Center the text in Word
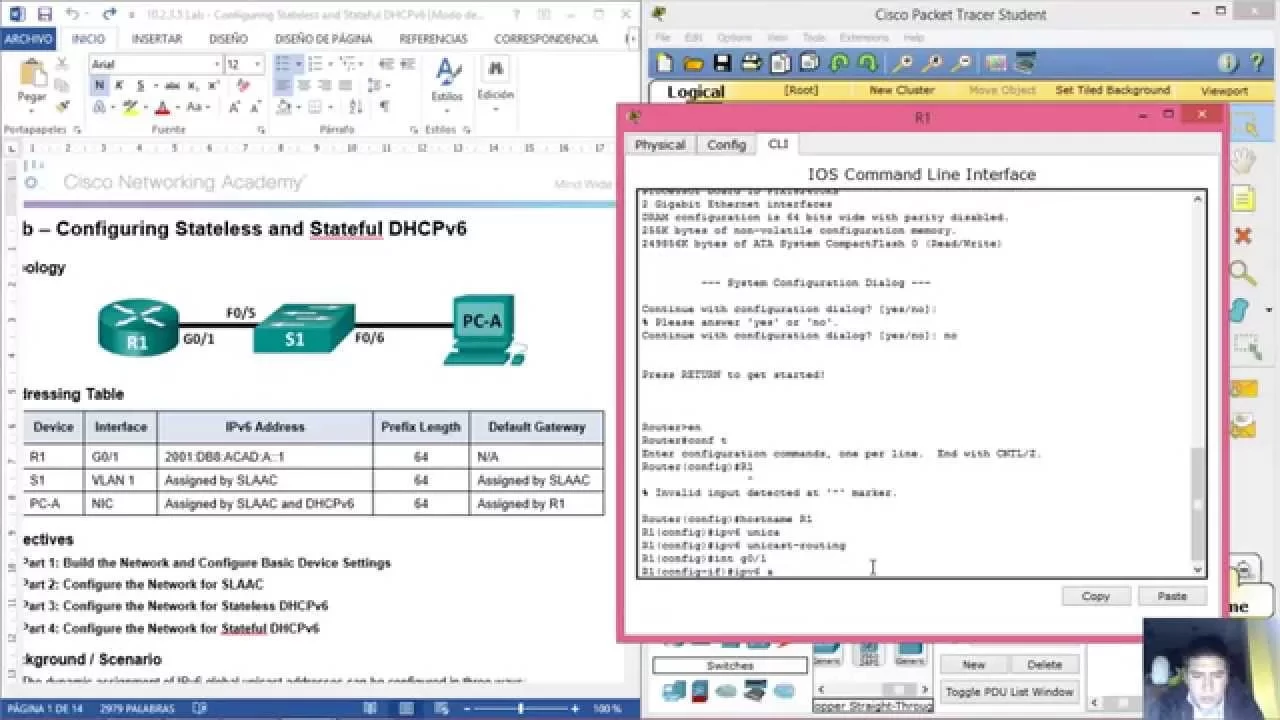Screen dimensions: 1280x720 pos(303,86)
